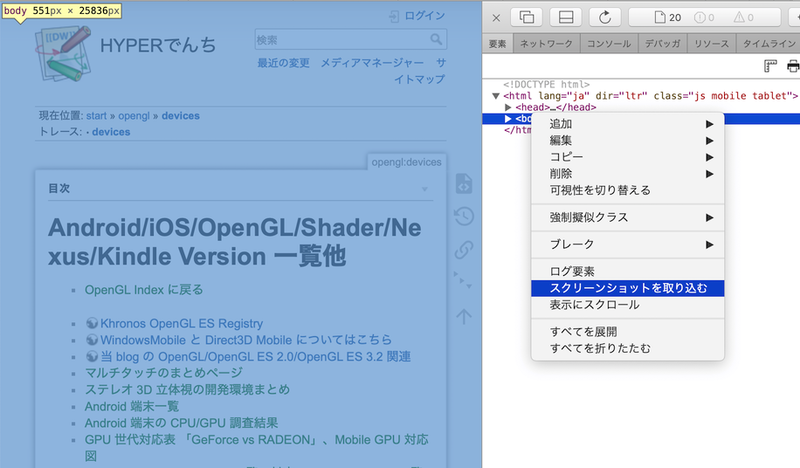
Task: Click the detach inspector window icon
Action: pyautogui.click(x=527, y=17)
